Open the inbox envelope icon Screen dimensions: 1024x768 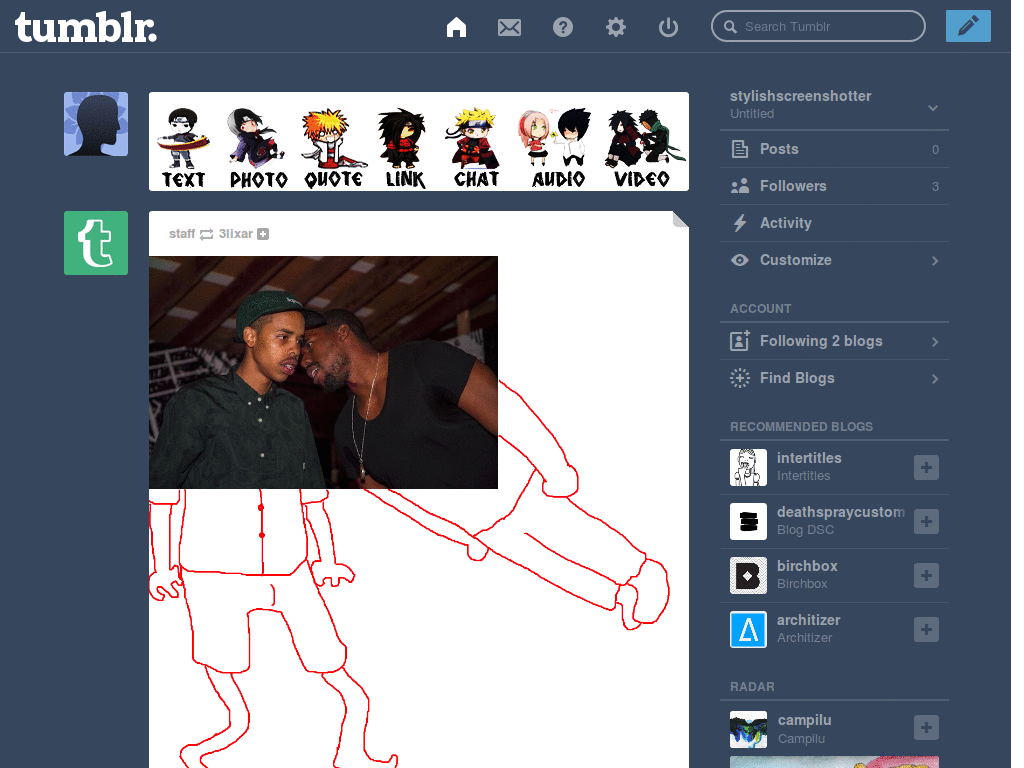[509, 27]
